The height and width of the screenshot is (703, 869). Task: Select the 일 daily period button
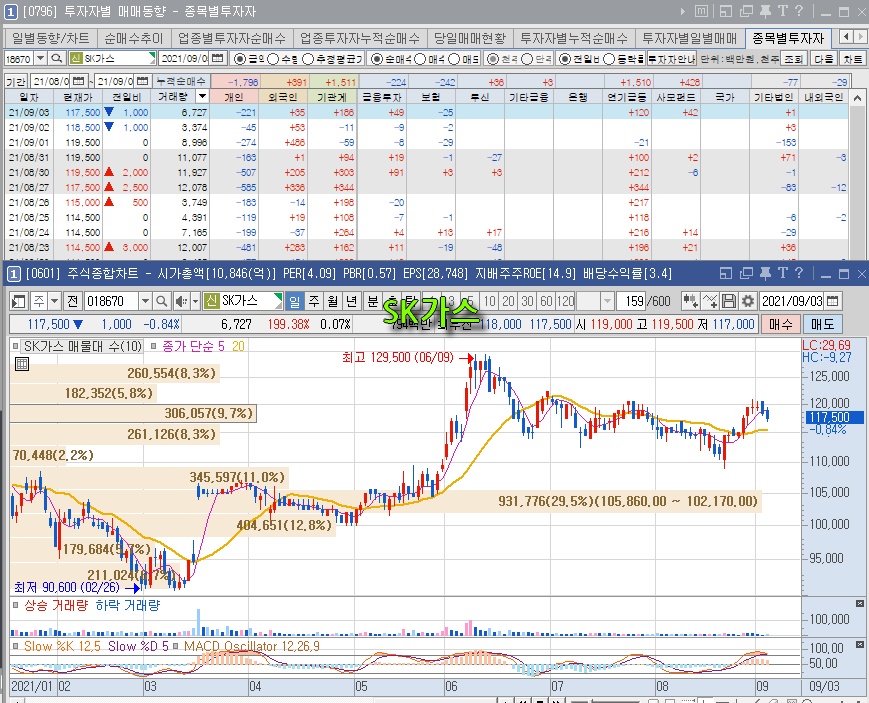pyautogui.click(x=294, y=301)
